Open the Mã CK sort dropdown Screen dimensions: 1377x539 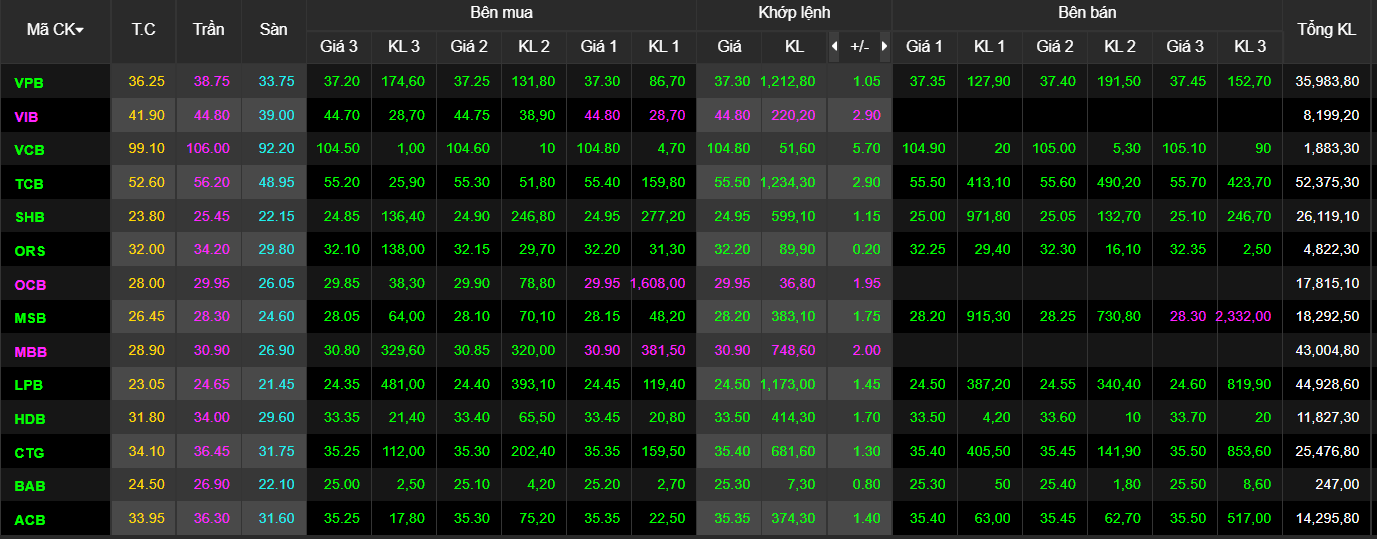pyautogui.click(x=55, y=30)
